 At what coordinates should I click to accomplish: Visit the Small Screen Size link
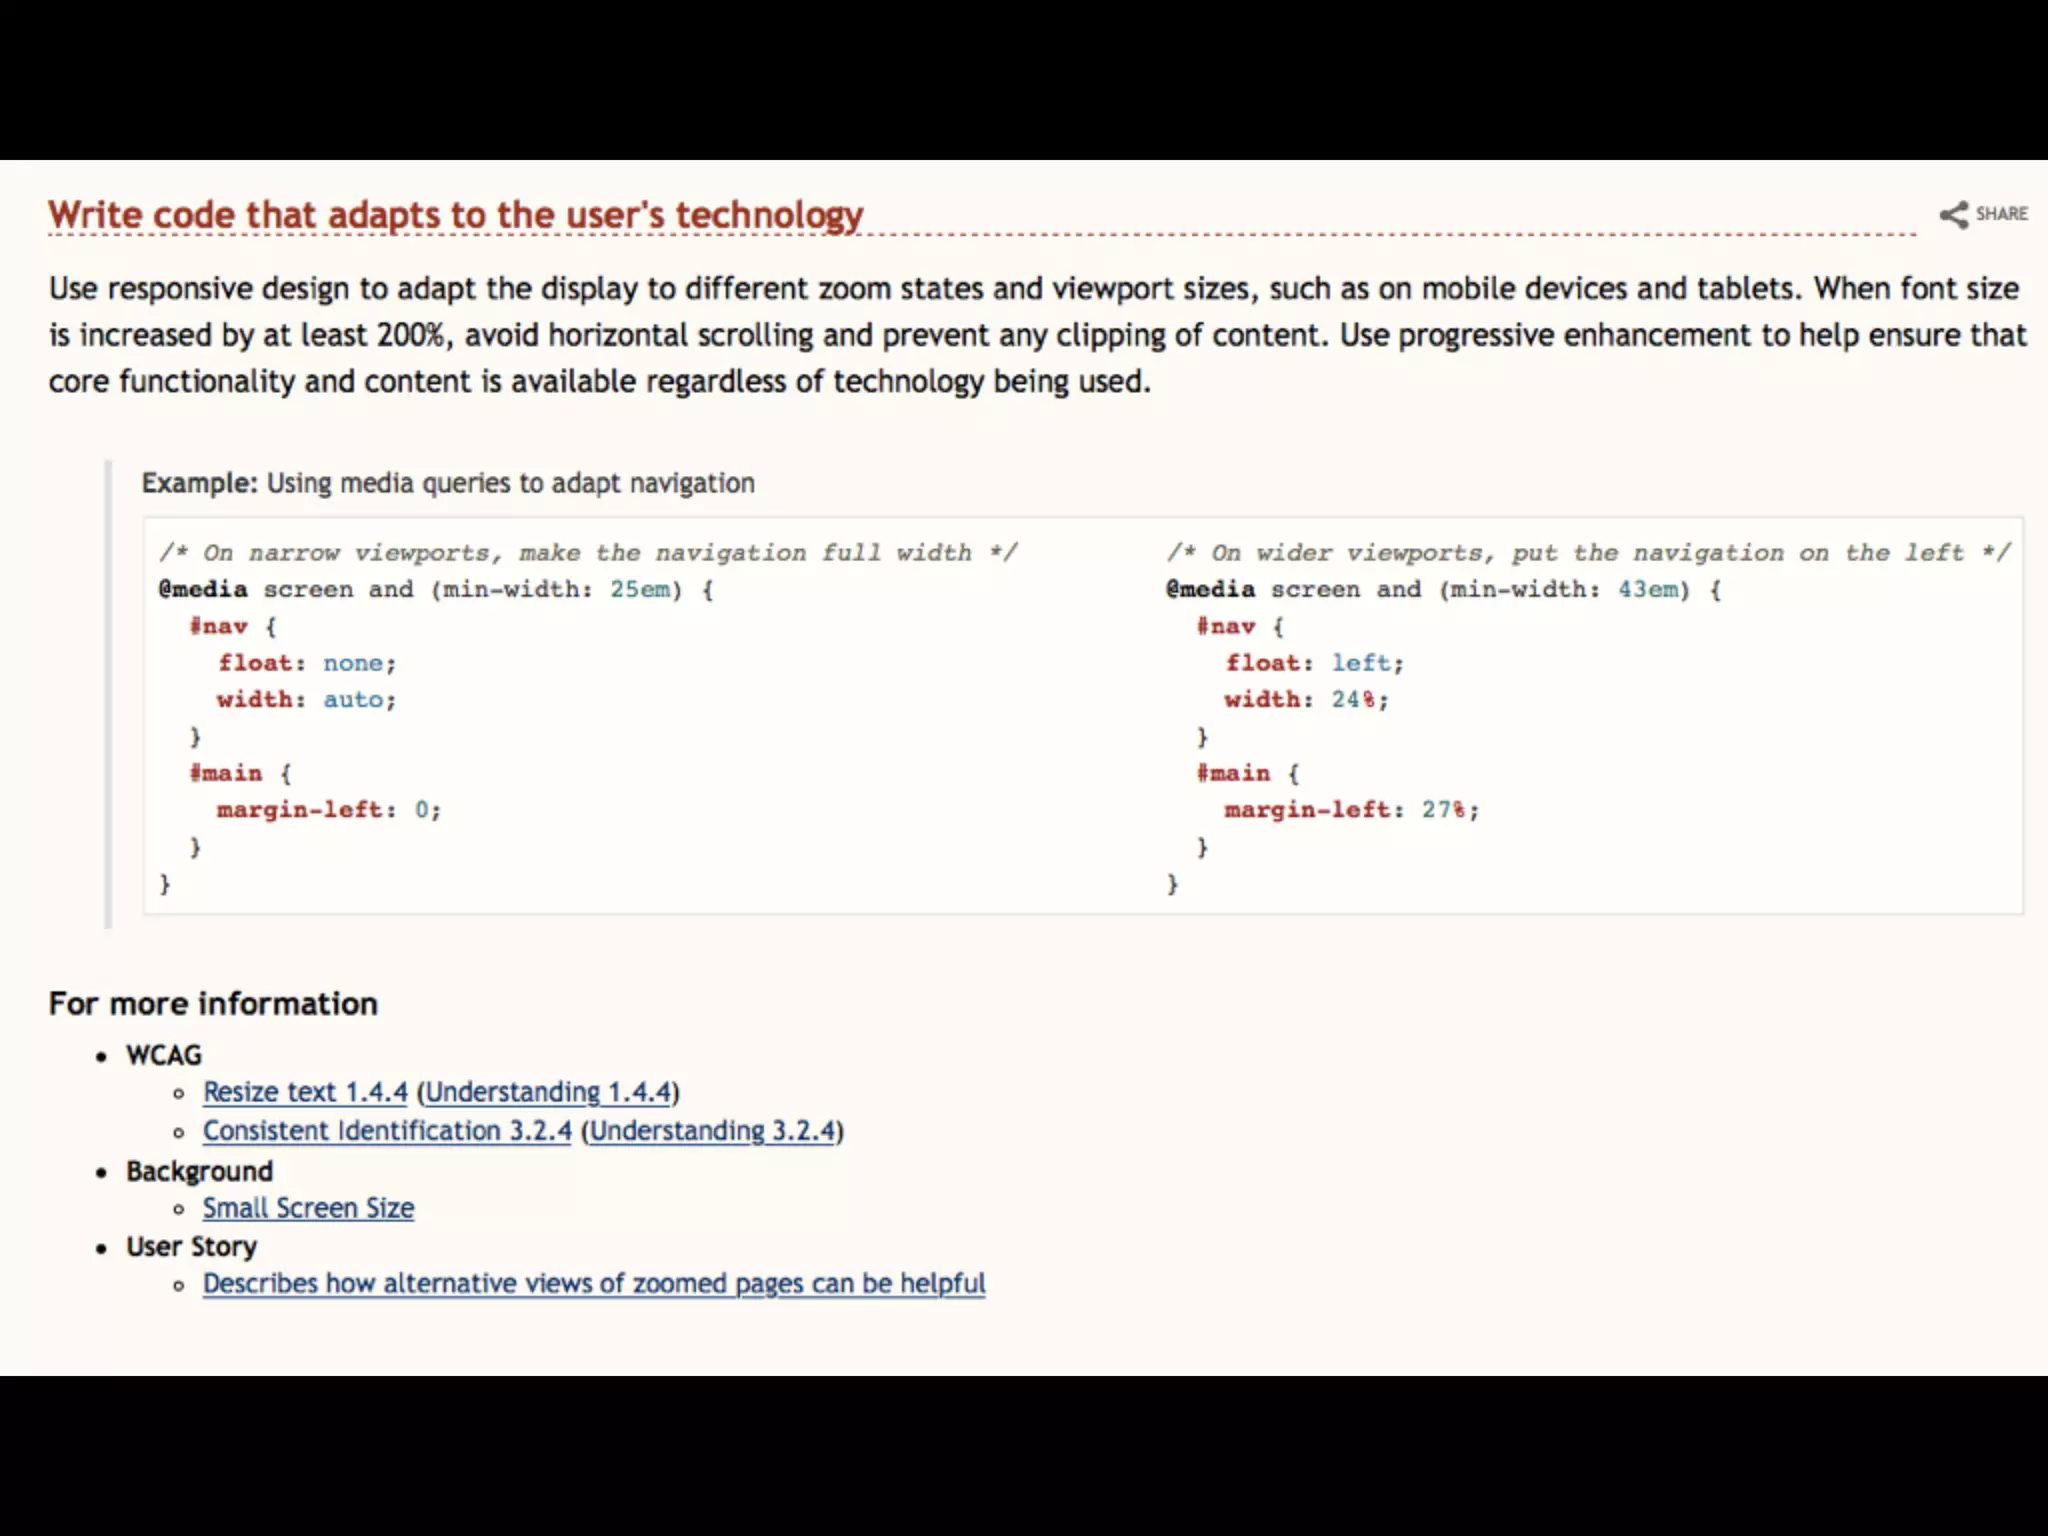308,1208
